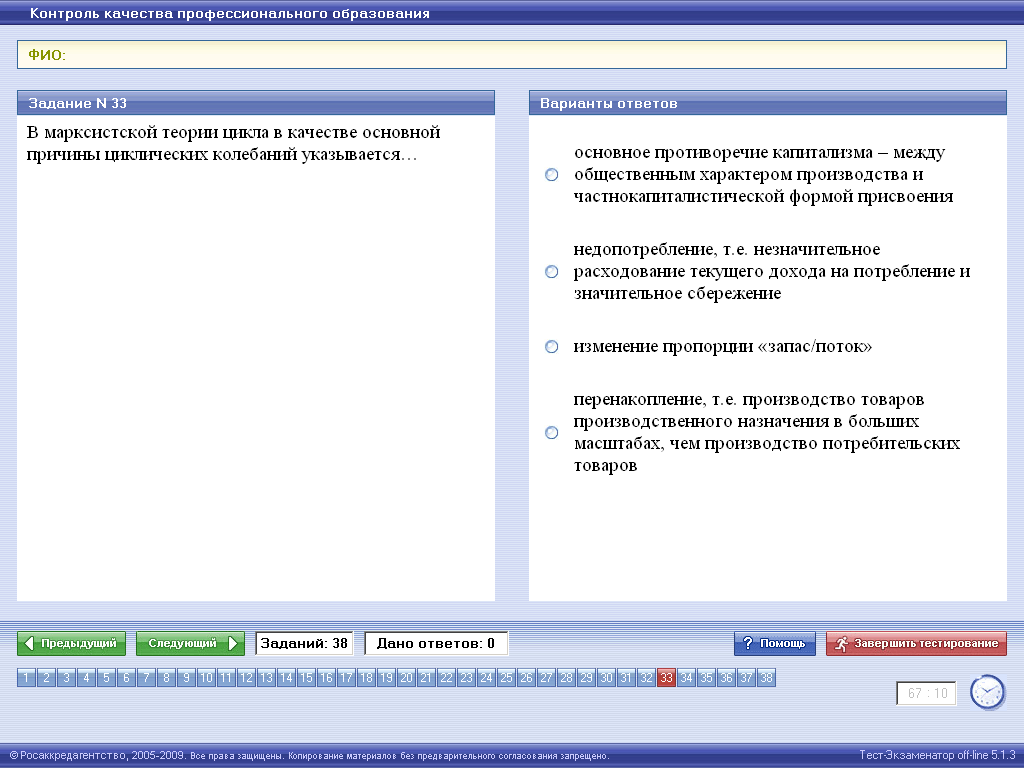Jump to question 38
The image size is (1024, 768).
(x=767, y=678)
